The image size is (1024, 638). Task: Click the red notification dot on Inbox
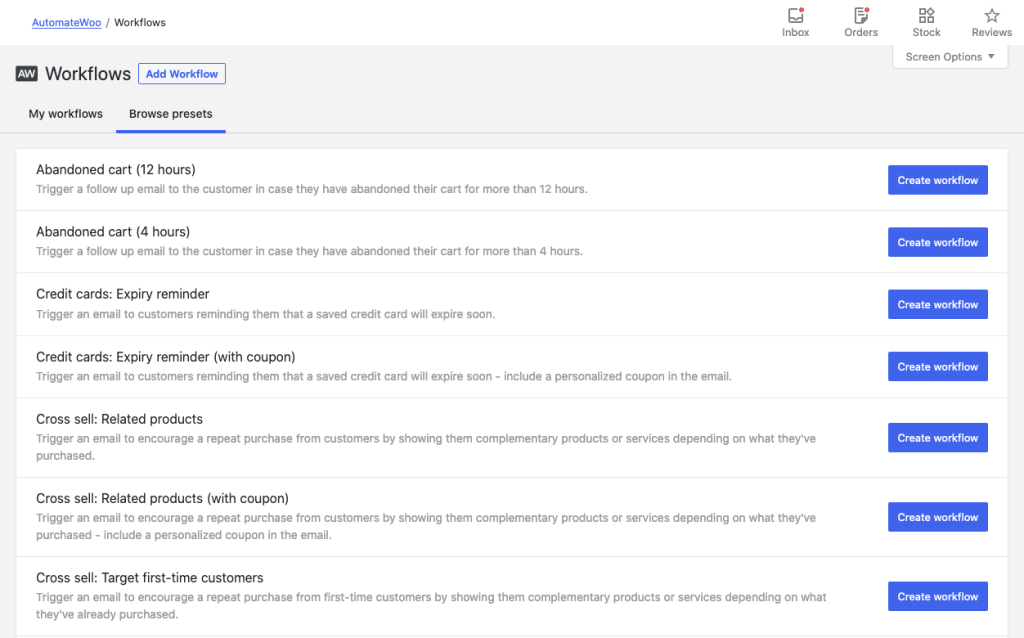pos(801,9)
